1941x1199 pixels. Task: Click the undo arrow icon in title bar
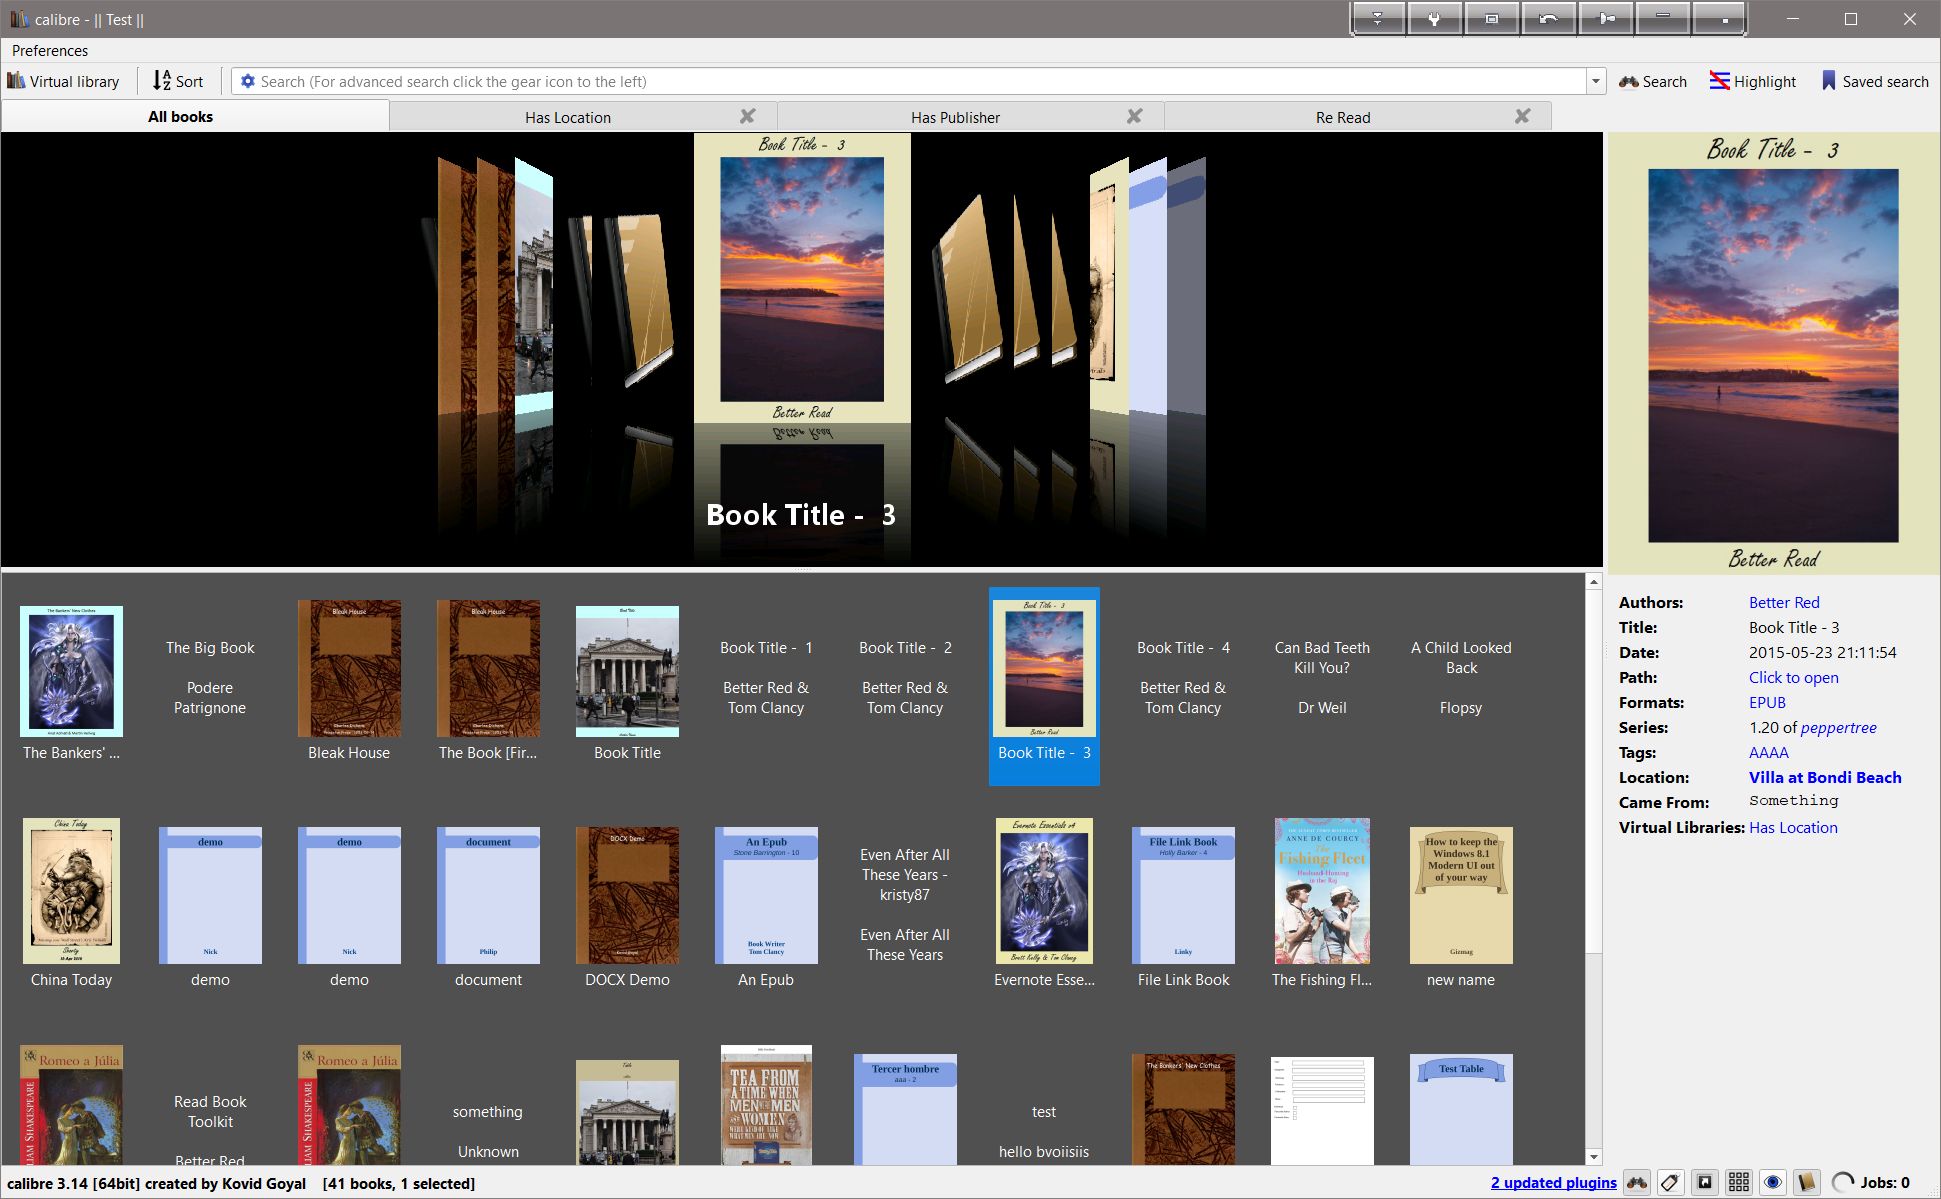coord(1548,19)
